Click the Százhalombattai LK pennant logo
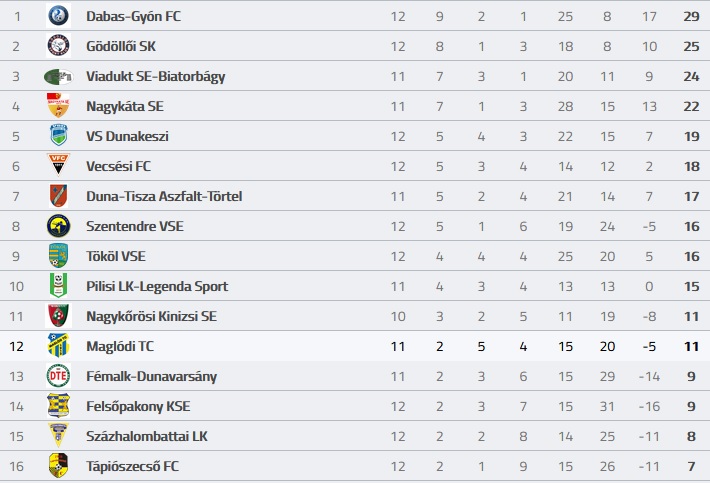Viewport: 710px width, 483px height. click(x=58, y=435)
